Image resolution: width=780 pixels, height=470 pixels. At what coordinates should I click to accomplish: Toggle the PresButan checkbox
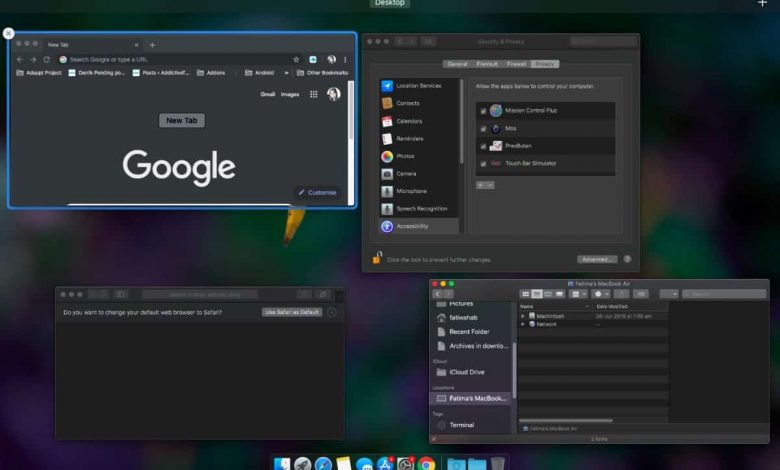483,146
